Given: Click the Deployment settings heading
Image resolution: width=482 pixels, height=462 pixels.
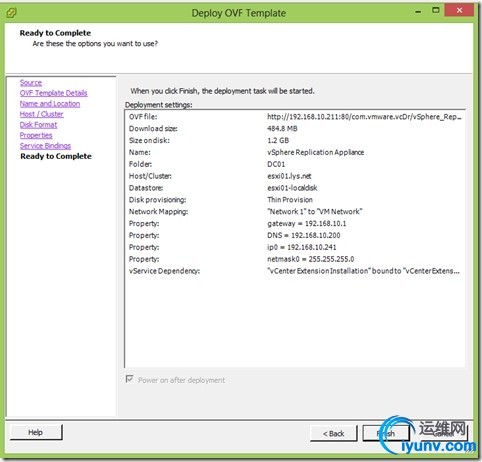Looking at the screenshot, I should point(159,105).
